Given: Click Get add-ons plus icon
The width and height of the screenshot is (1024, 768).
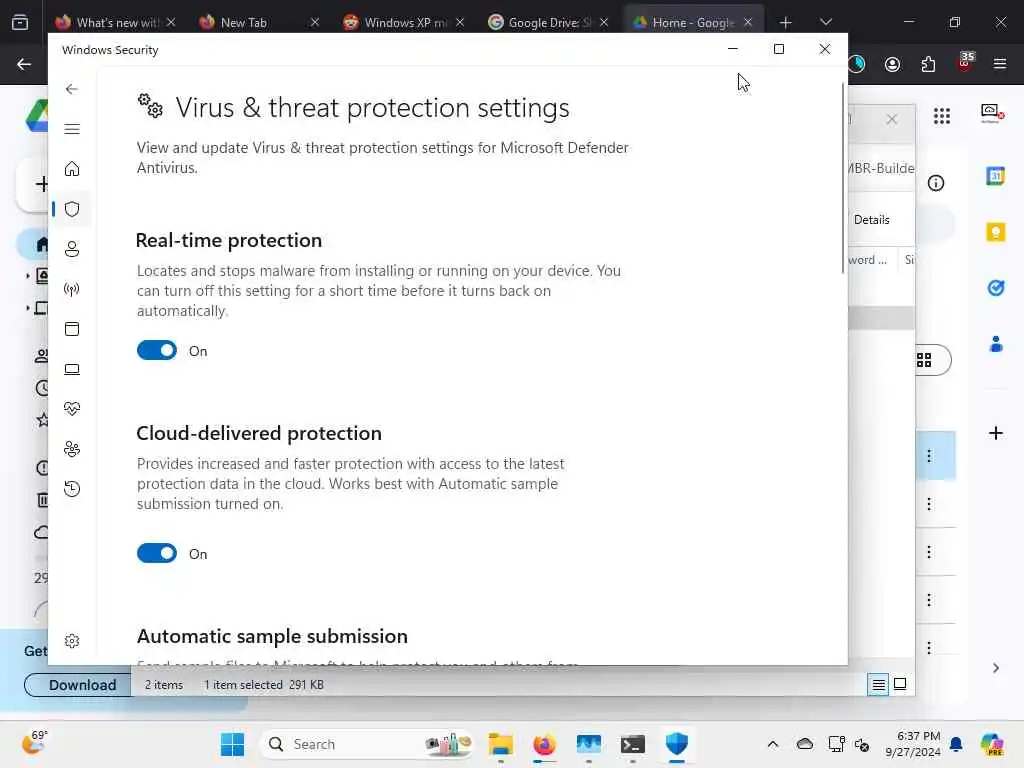Looking at the screenshot, I should (x=996, y=433).
